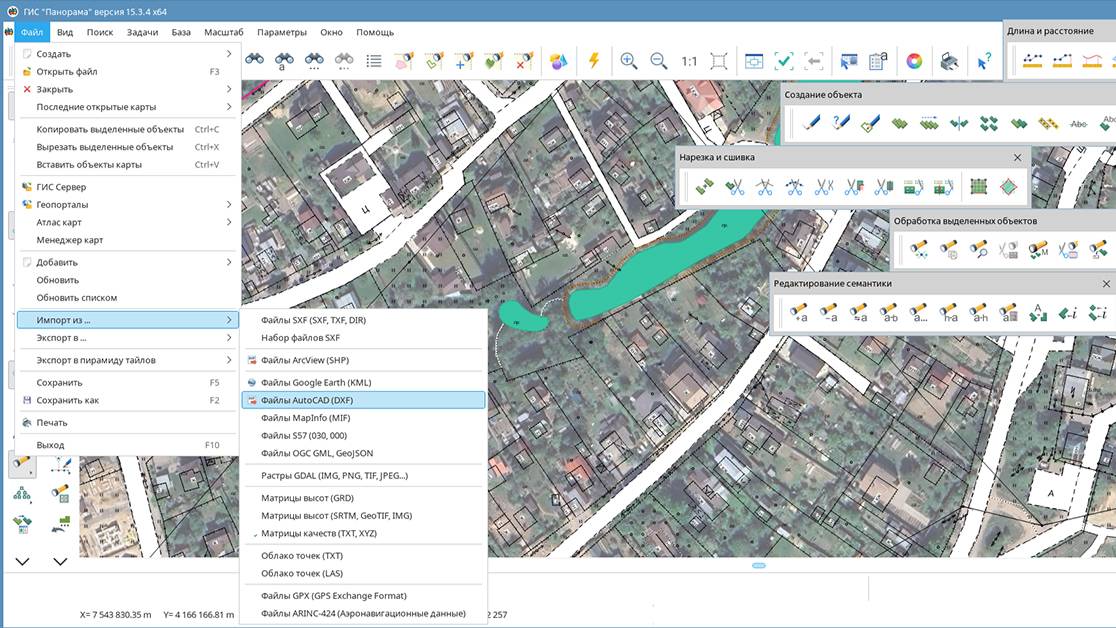This screenshot has height=628, width=1116.
Task: Click the printer icon in toolbar
Action: (x=949, y=61)
